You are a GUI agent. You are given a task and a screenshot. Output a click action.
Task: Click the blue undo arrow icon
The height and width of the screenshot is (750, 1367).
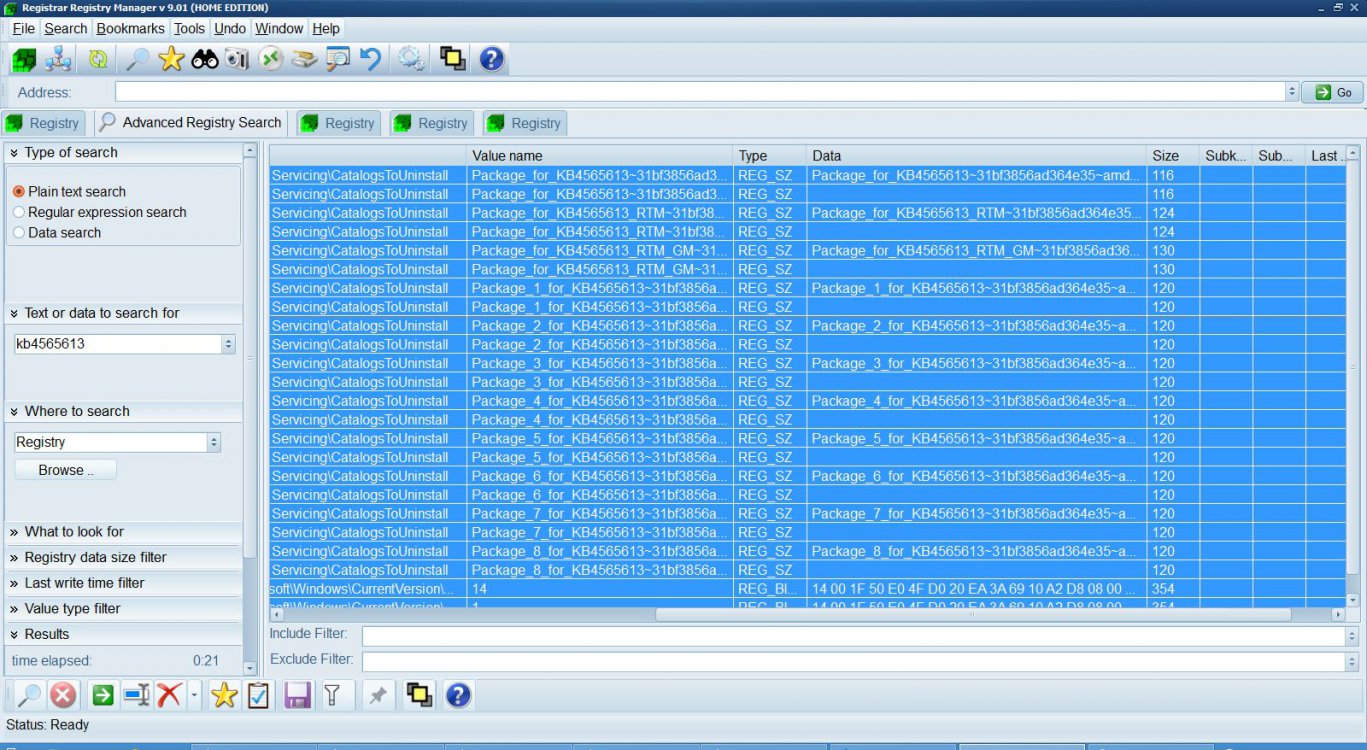click(x=371, y=59)
